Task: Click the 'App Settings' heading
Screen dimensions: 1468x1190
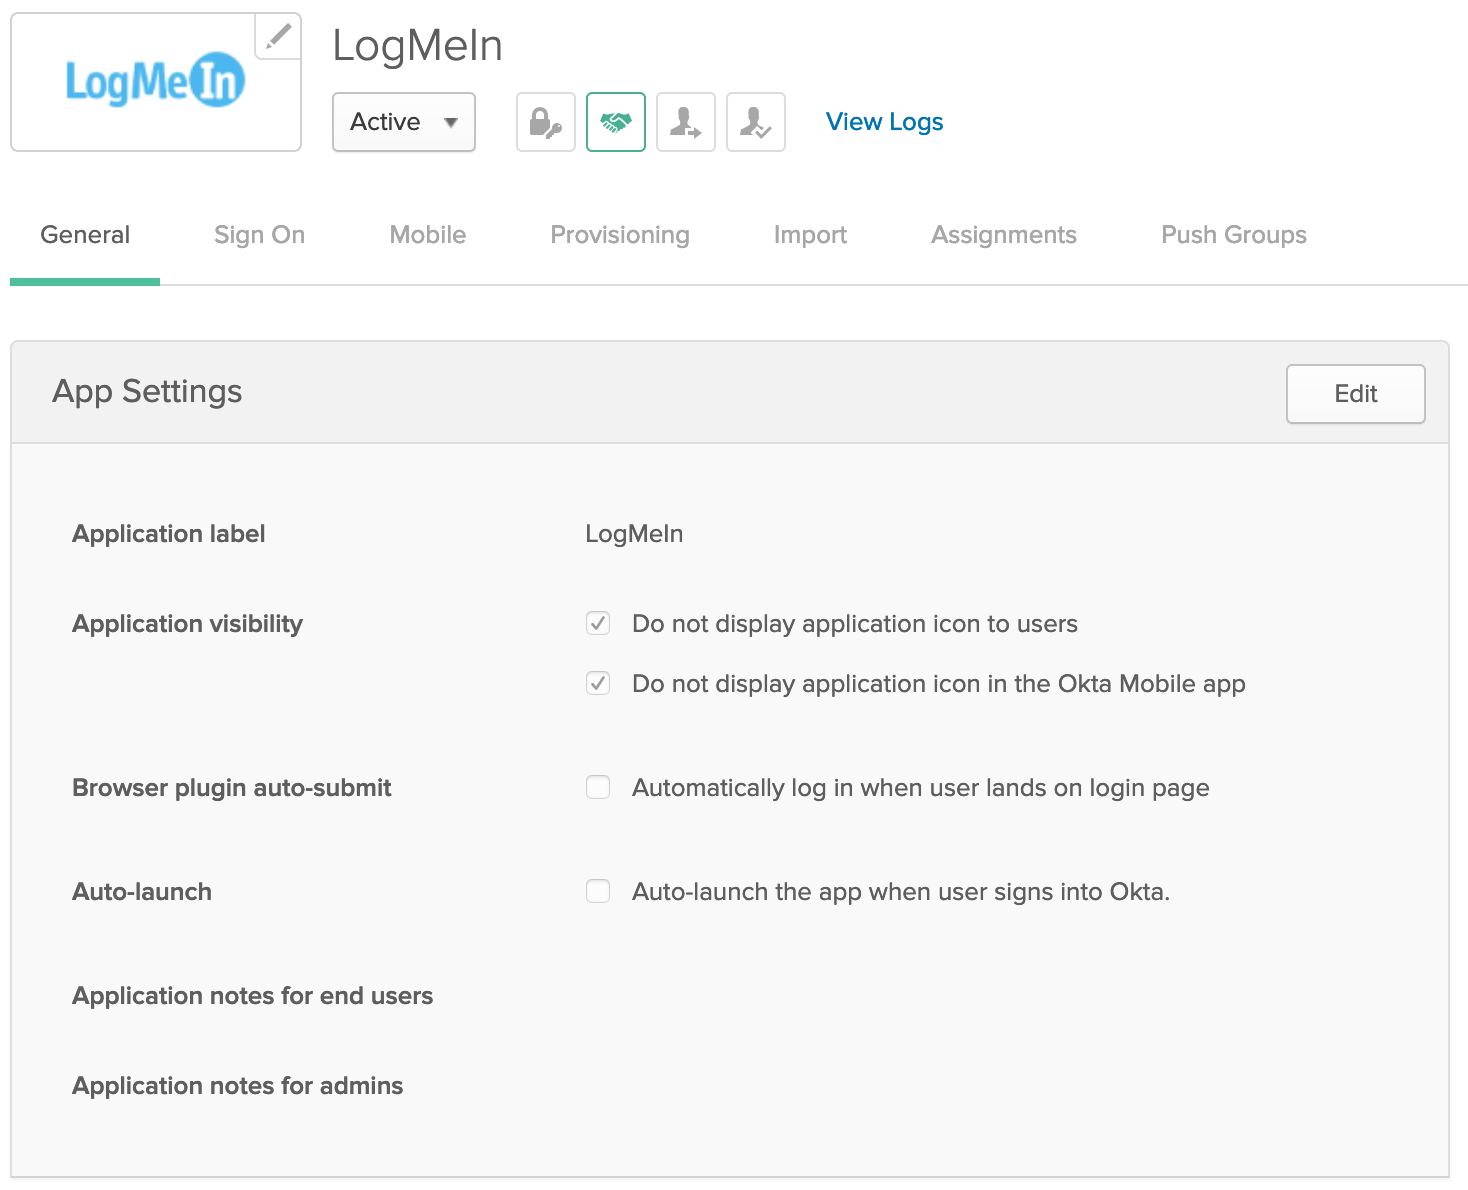Action: (147, 391)
